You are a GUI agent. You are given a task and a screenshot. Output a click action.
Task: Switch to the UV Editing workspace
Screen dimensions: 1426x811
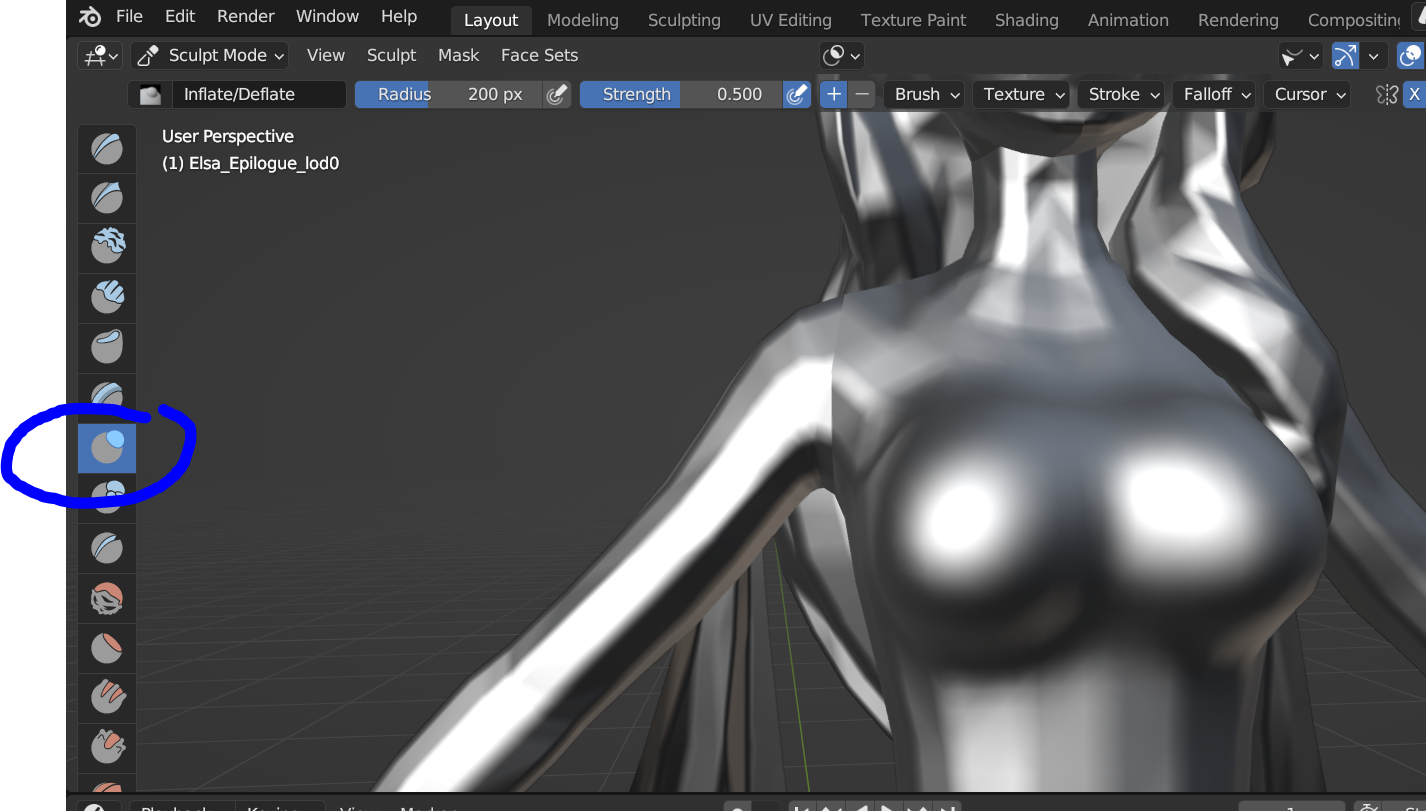coord(791,20)
